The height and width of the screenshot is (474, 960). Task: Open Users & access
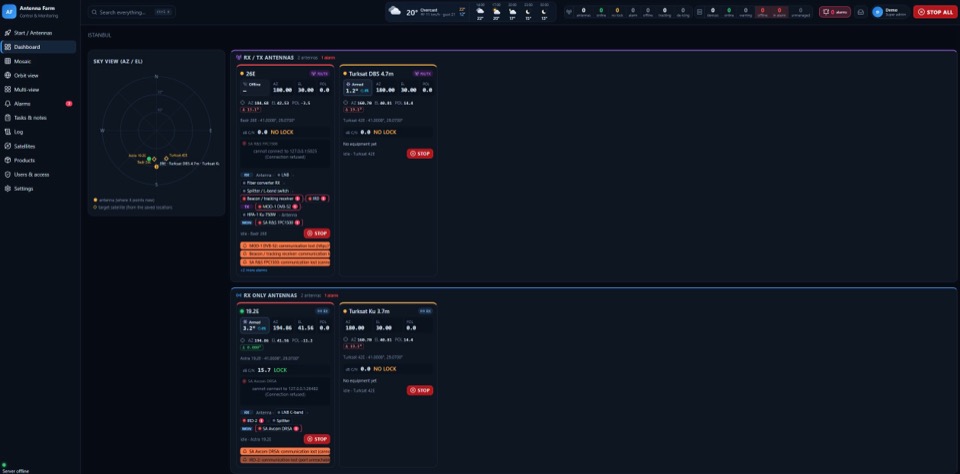[x=39, y=175]
